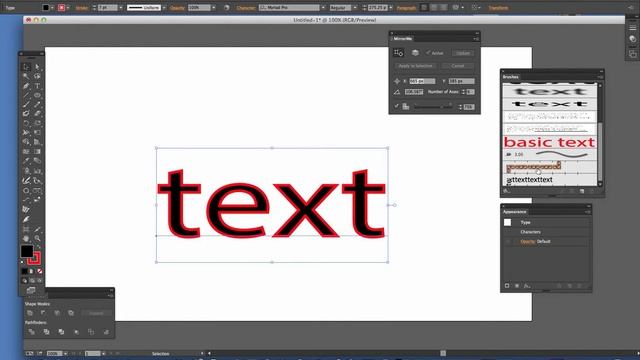Open the opacity 100% dropdown
Image resolution: width=640 pixels, height=360 pixels.
point(213,8)
